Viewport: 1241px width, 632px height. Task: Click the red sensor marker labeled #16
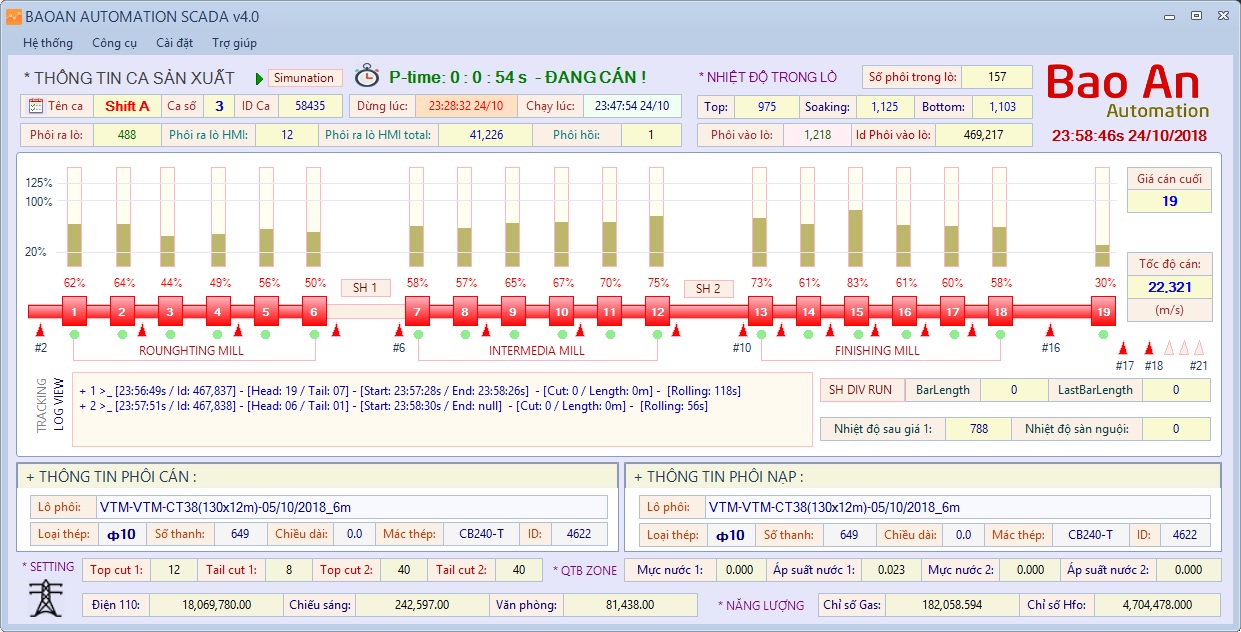tap(1050, 330)
